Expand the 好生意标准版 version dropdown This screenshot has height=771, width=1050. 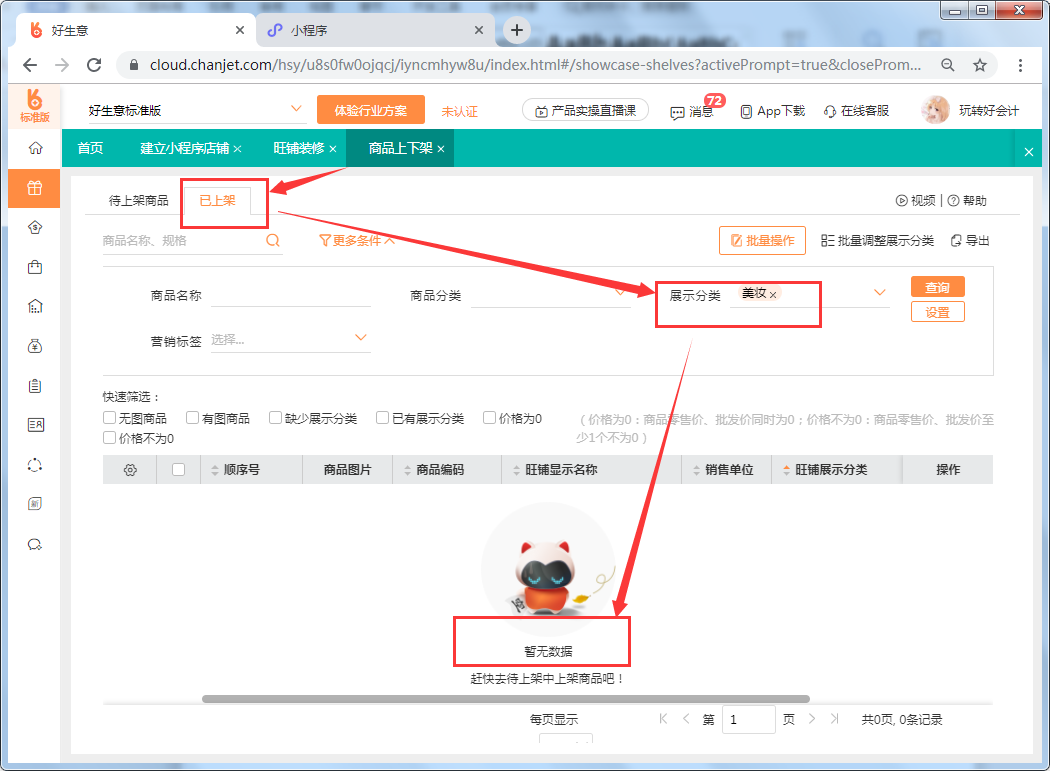296,109
